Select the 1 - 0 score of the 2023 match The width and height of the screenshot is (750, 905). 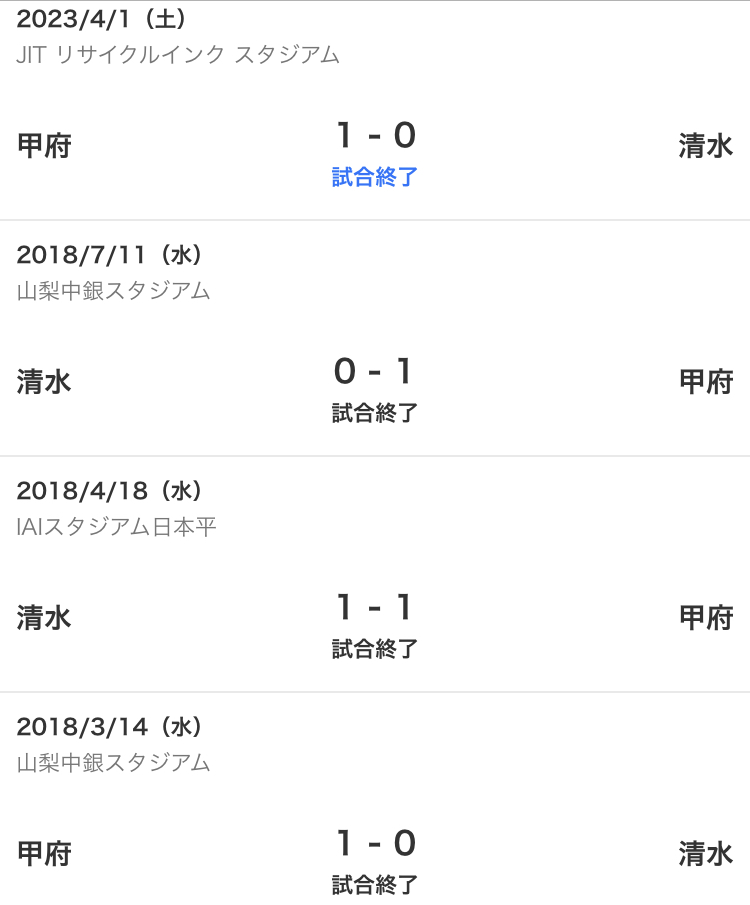[x=376, y=136]
